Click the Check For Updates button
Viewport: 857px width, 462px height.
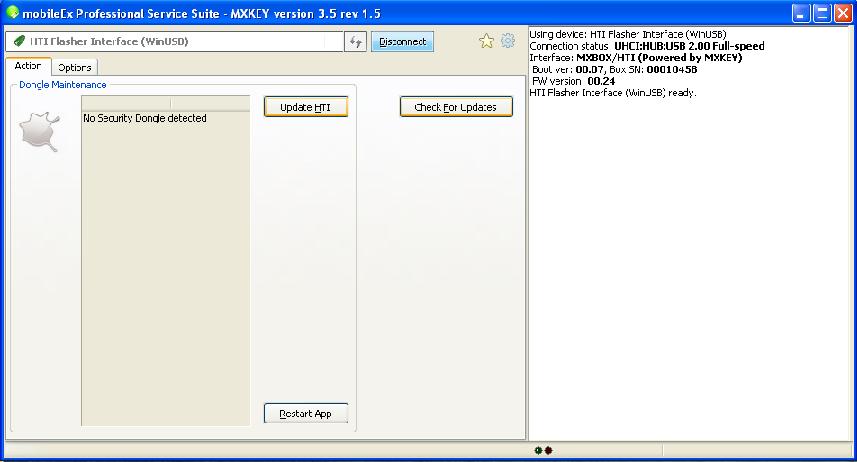click(456, 107)
